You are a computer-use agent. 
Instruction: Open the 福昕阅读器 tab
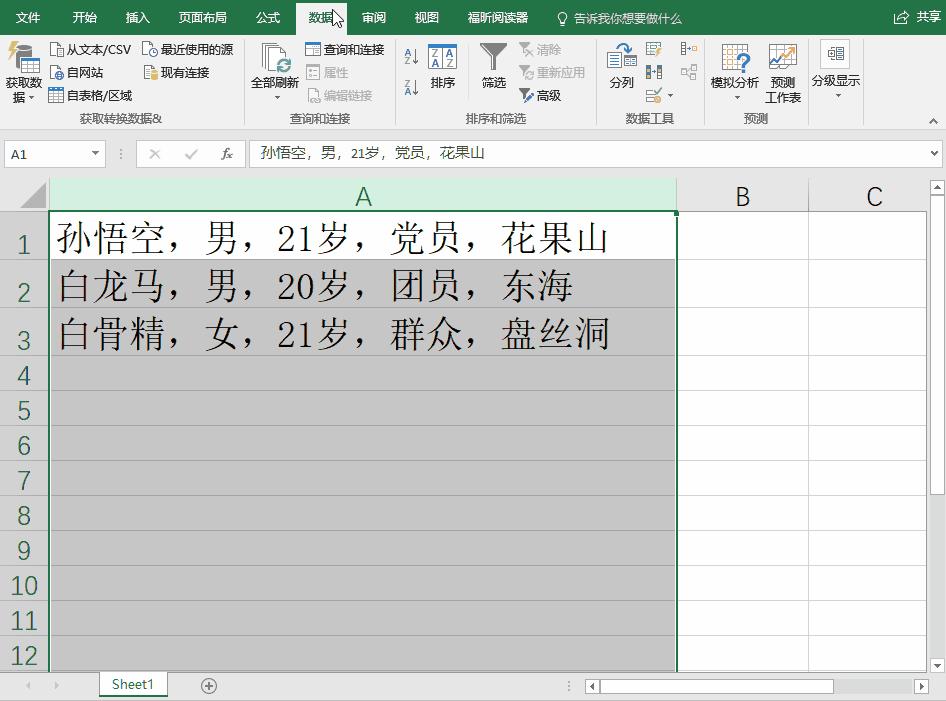click(x=498, y=17)
